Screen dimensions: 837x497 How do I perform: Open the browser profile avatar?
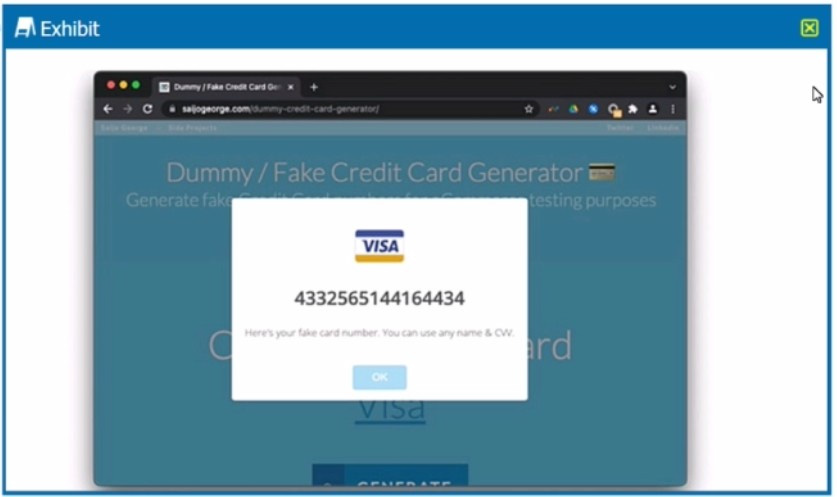point(652,109)
